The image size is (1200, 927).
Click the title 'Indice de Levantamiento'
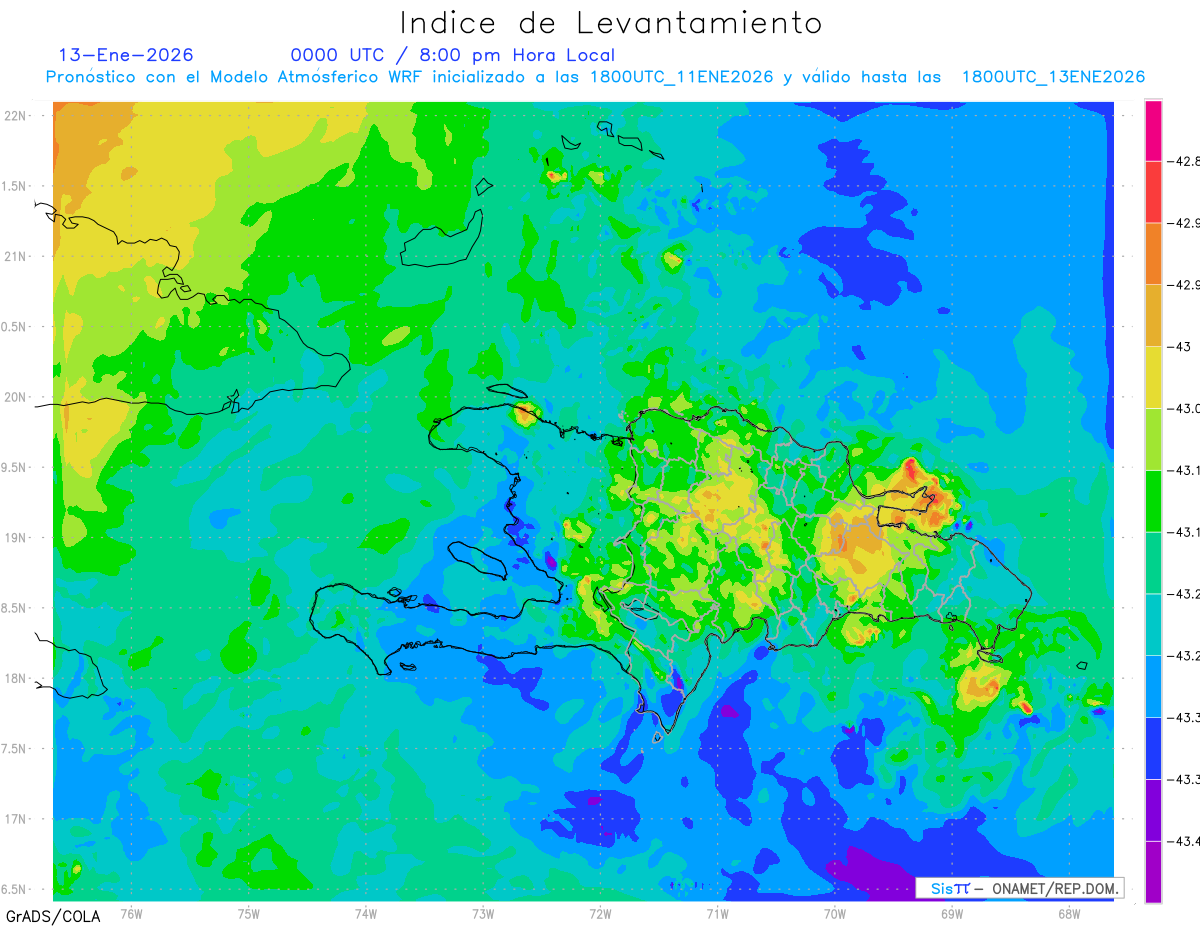point(611,23)
